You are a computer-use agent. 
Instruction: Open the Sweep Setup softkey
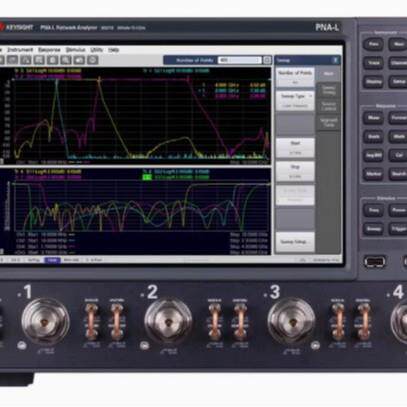click(295, 242)
